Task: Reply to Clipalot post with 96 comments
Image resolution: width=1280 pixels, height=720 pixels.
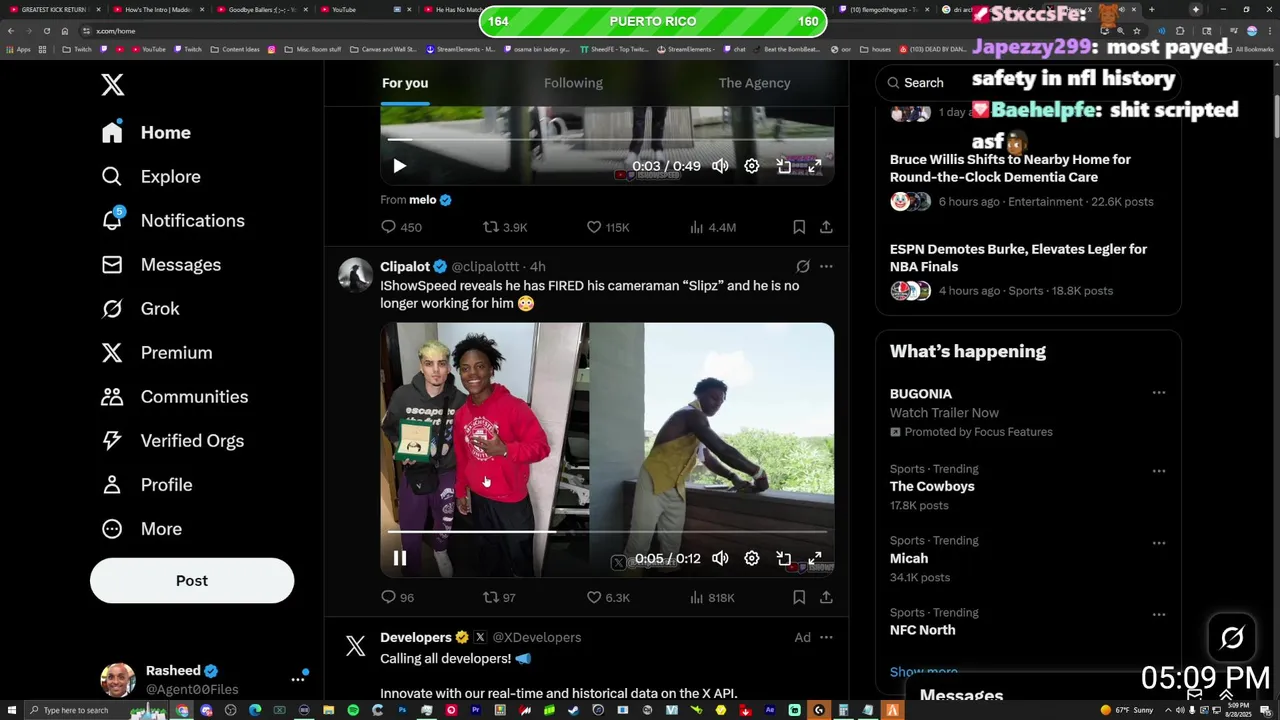Action: click(397, 597)
